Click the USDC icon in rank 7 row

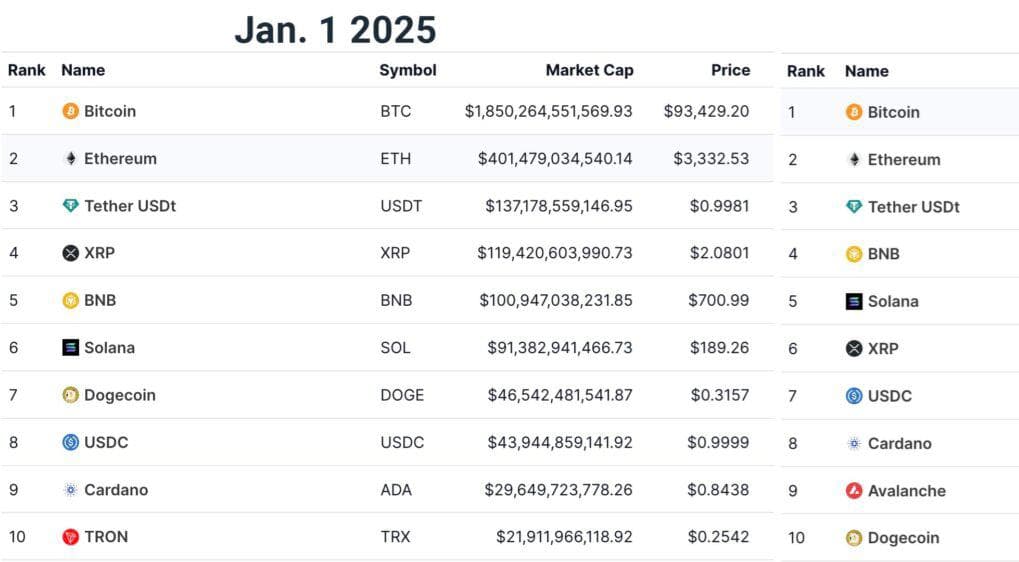[x=854, y=396]
